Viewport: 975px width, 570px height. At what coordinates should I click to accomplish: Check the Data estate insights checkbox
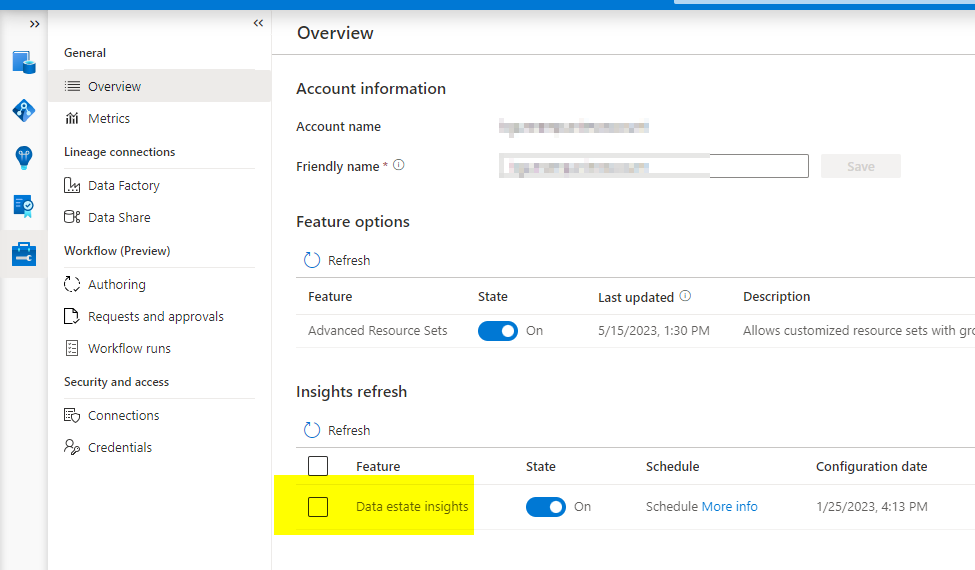[318, 507]
